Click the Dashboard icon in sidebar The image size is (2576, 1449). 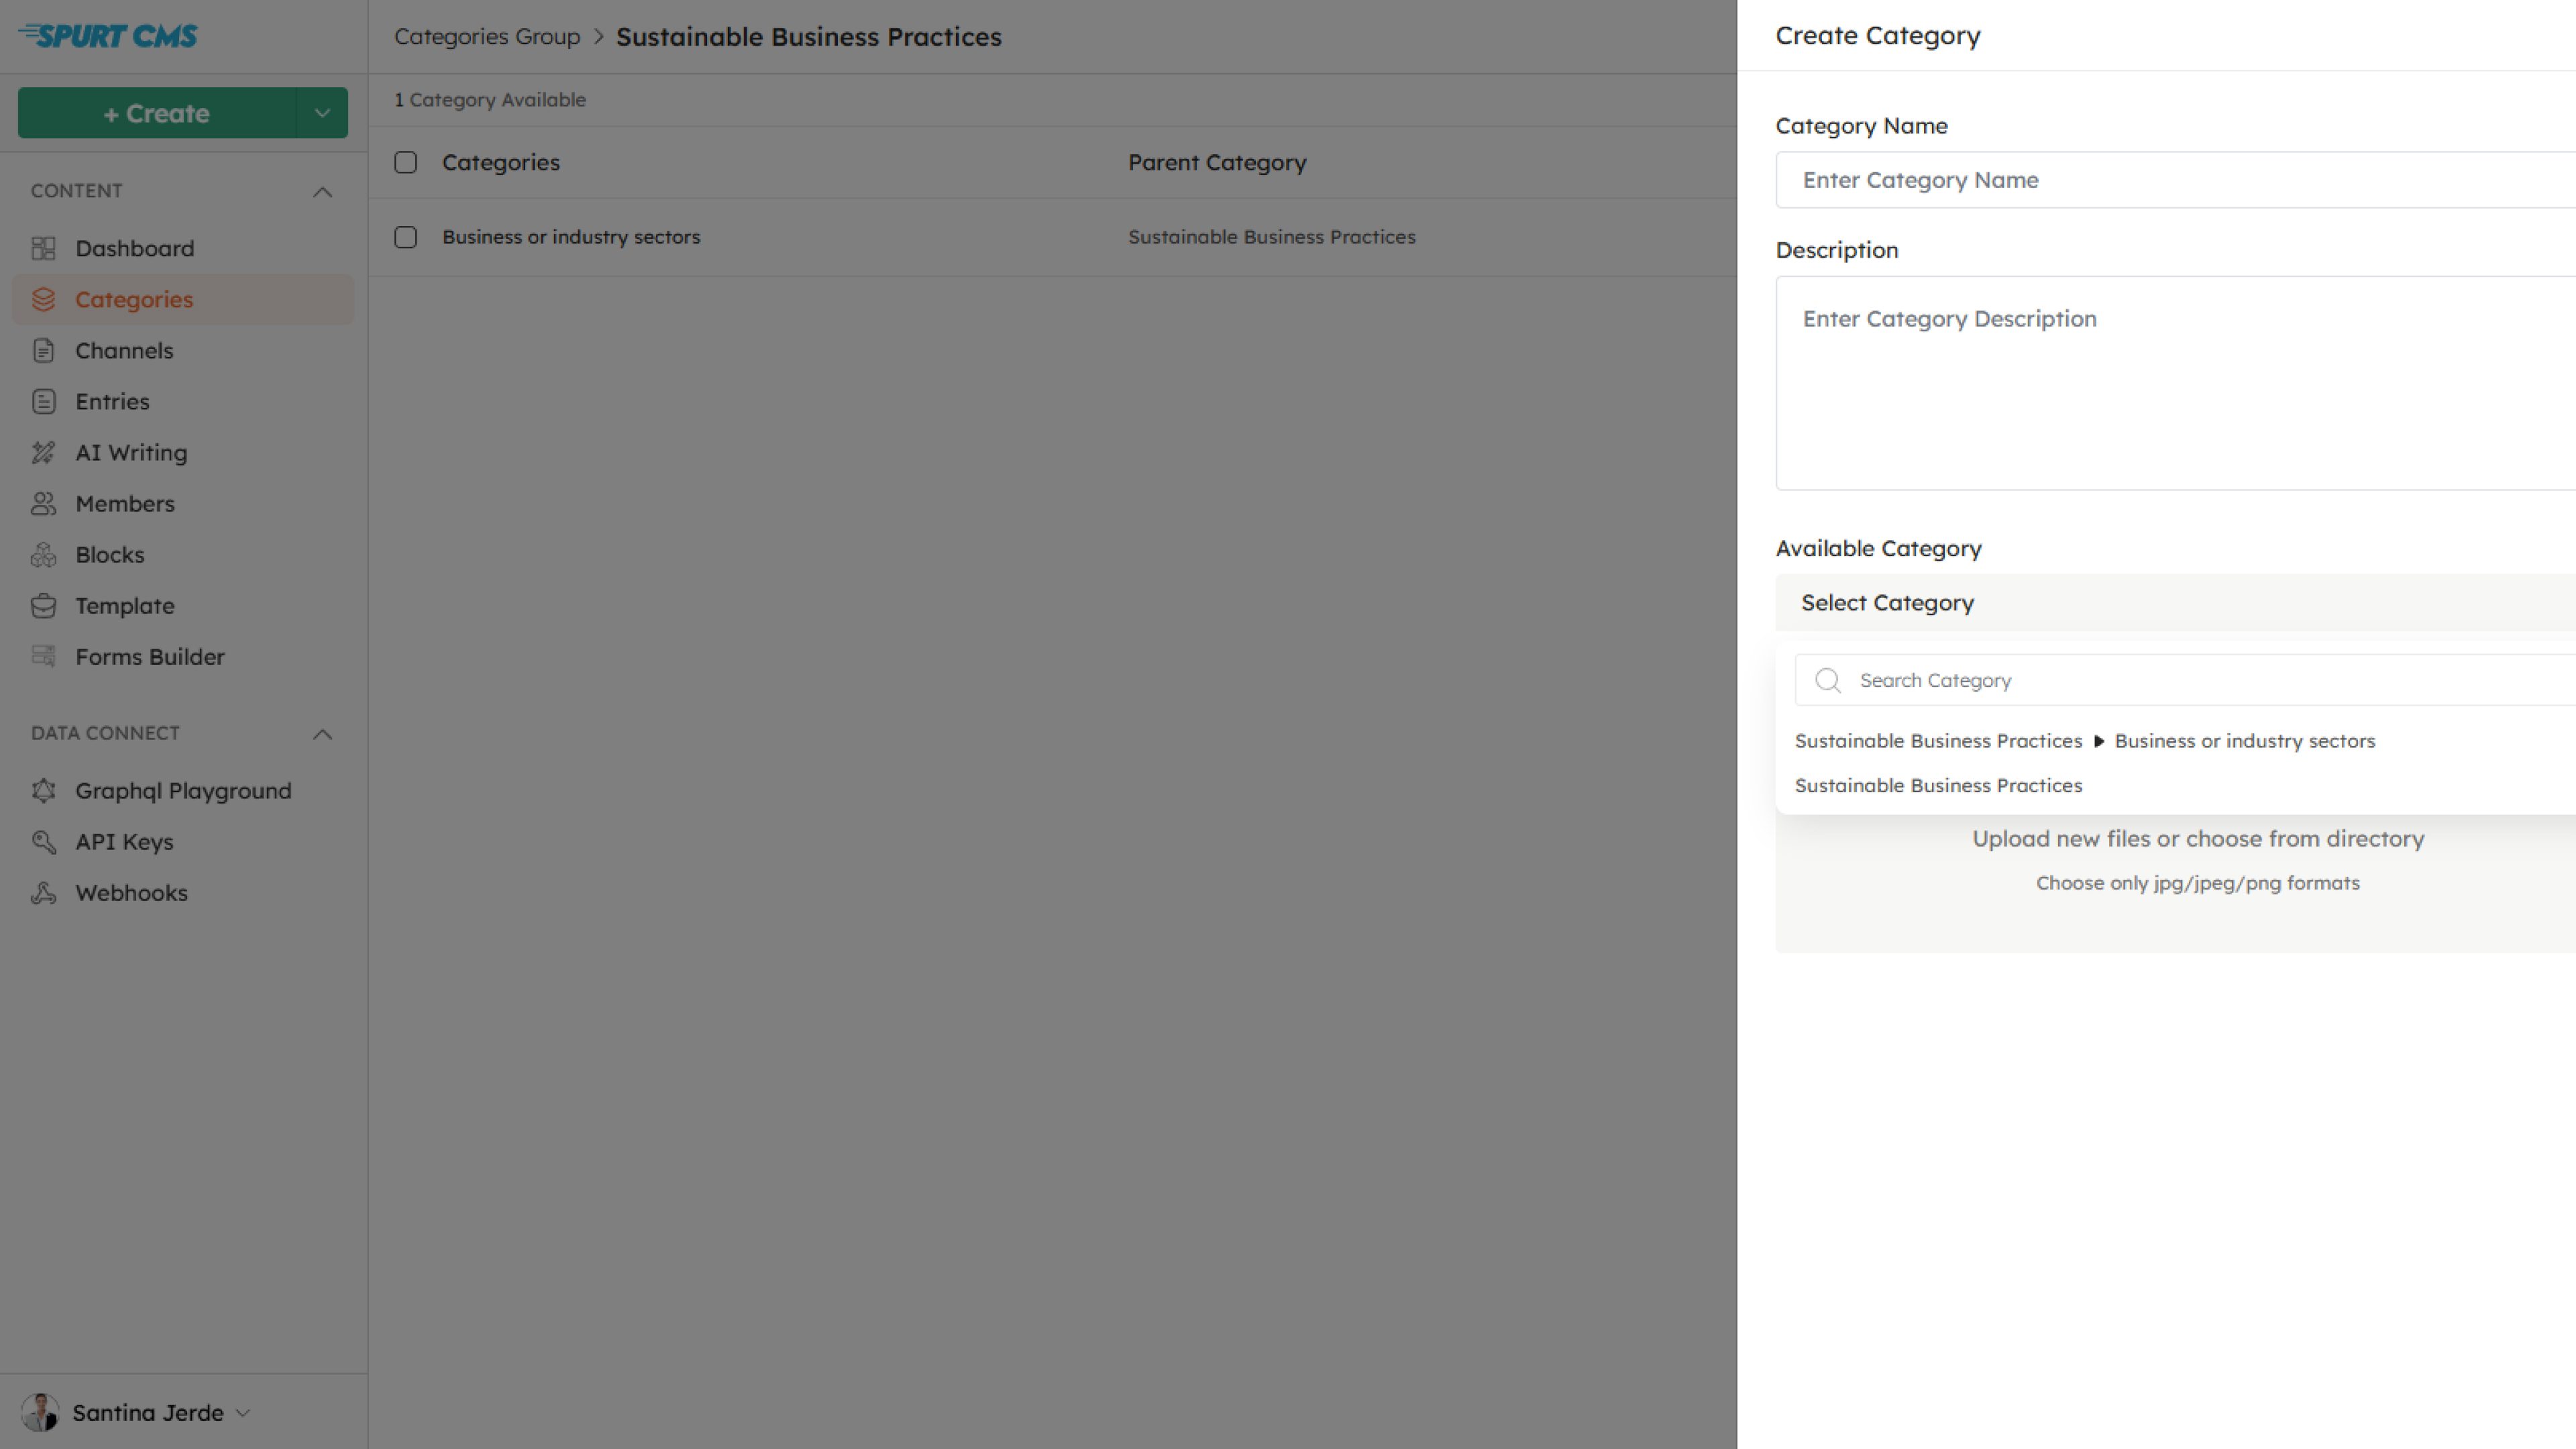(x=42, y=248)
